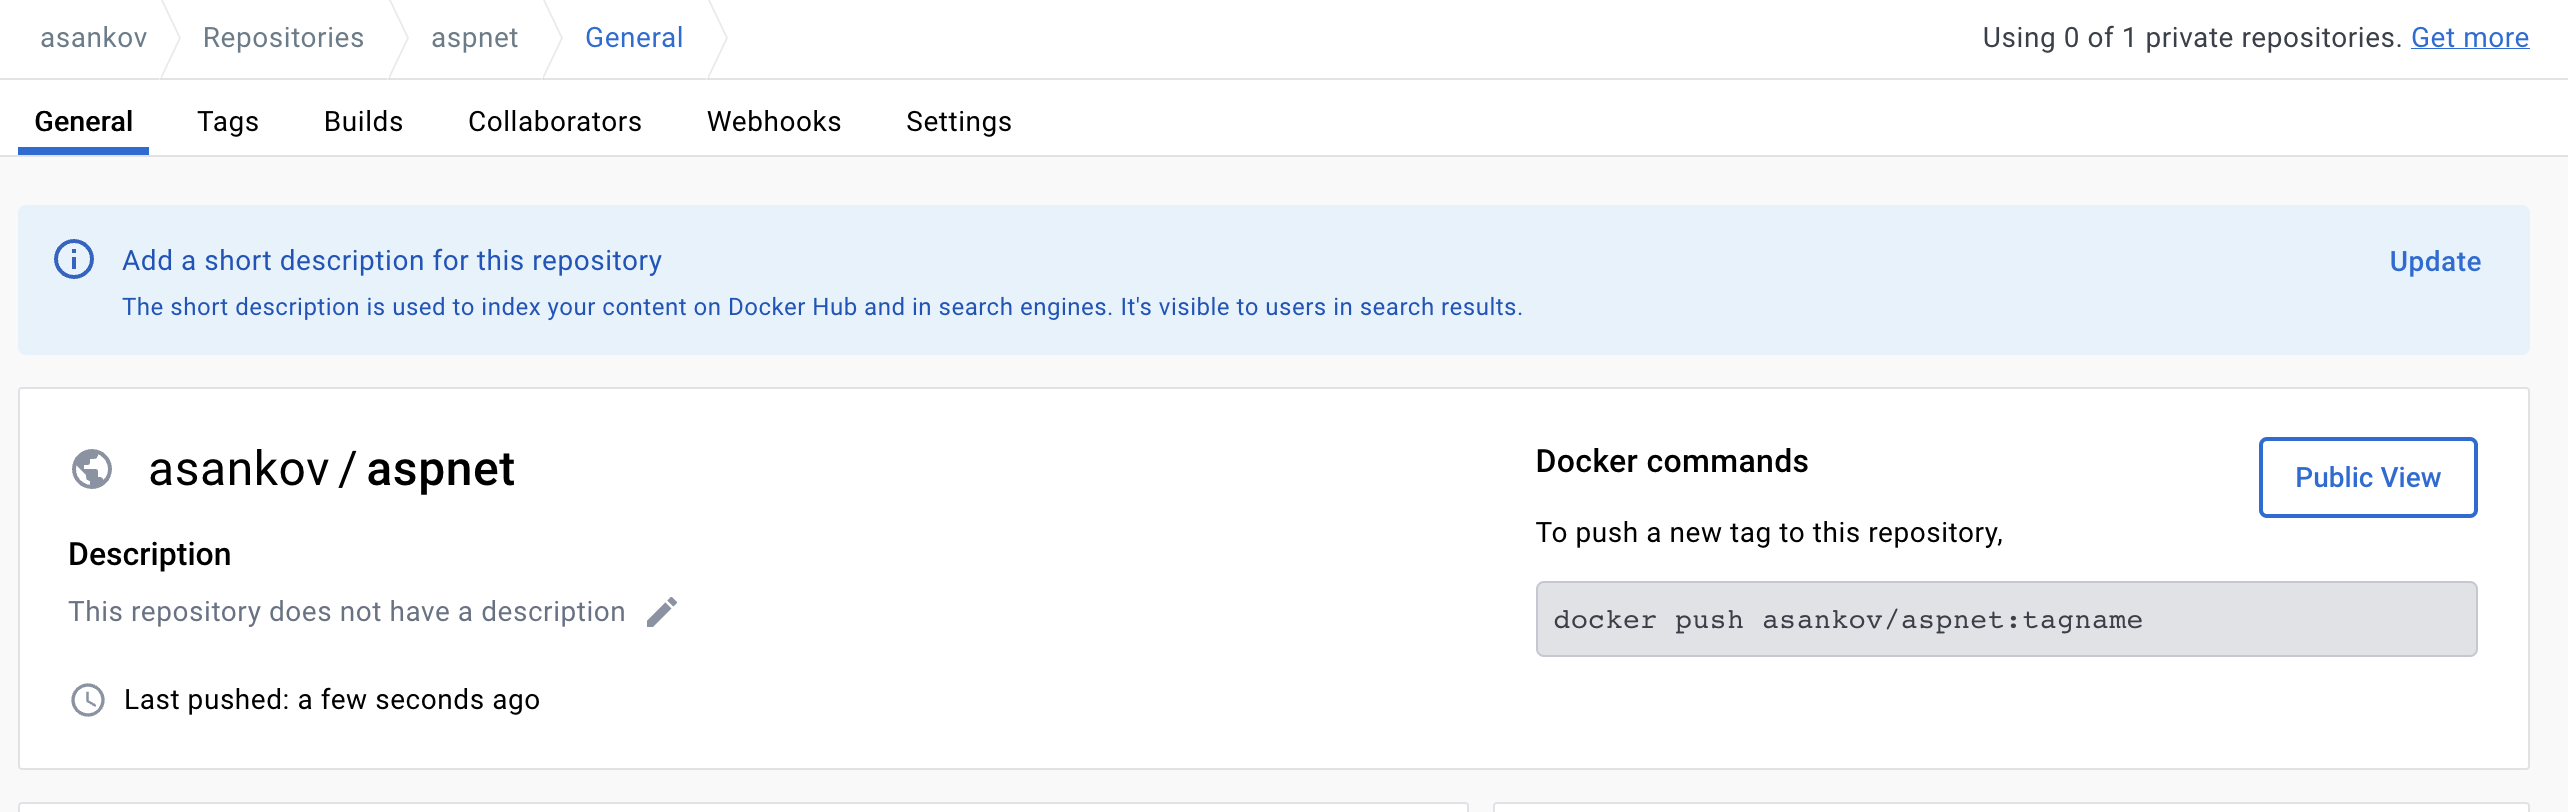Viewport: 2568px width, 812px height.
Task: Go to the Collaborators tab
Action: click(x=555, y=121)
